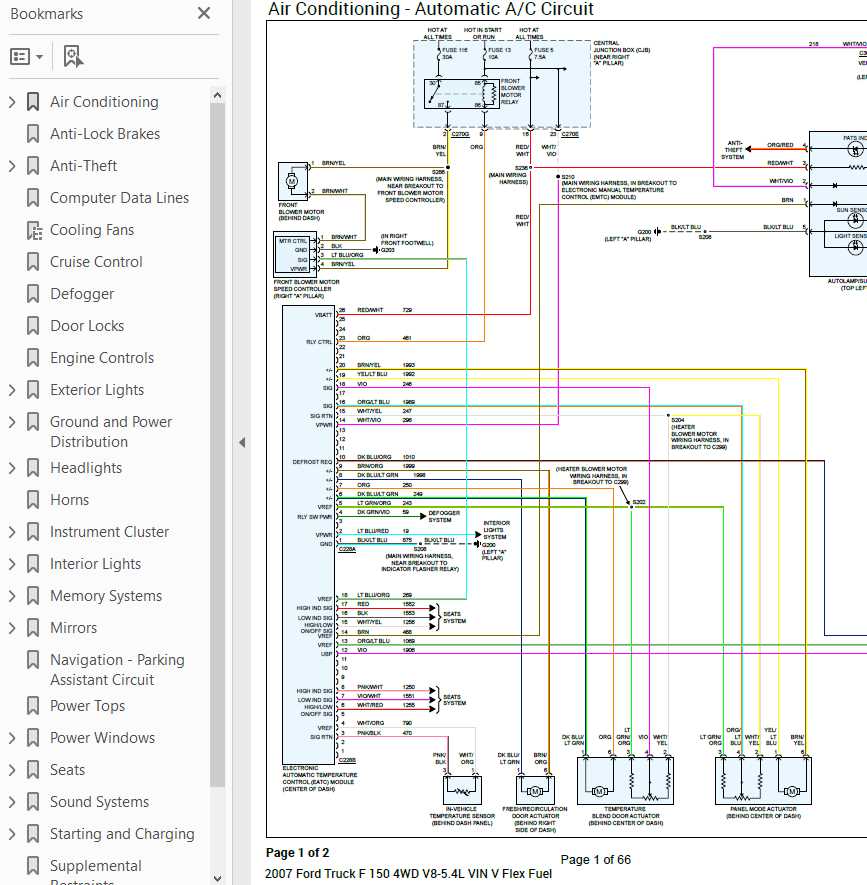Open the Anti-Theft bookmark
Viewport: 867px width, 885px height.
point(84,166)
